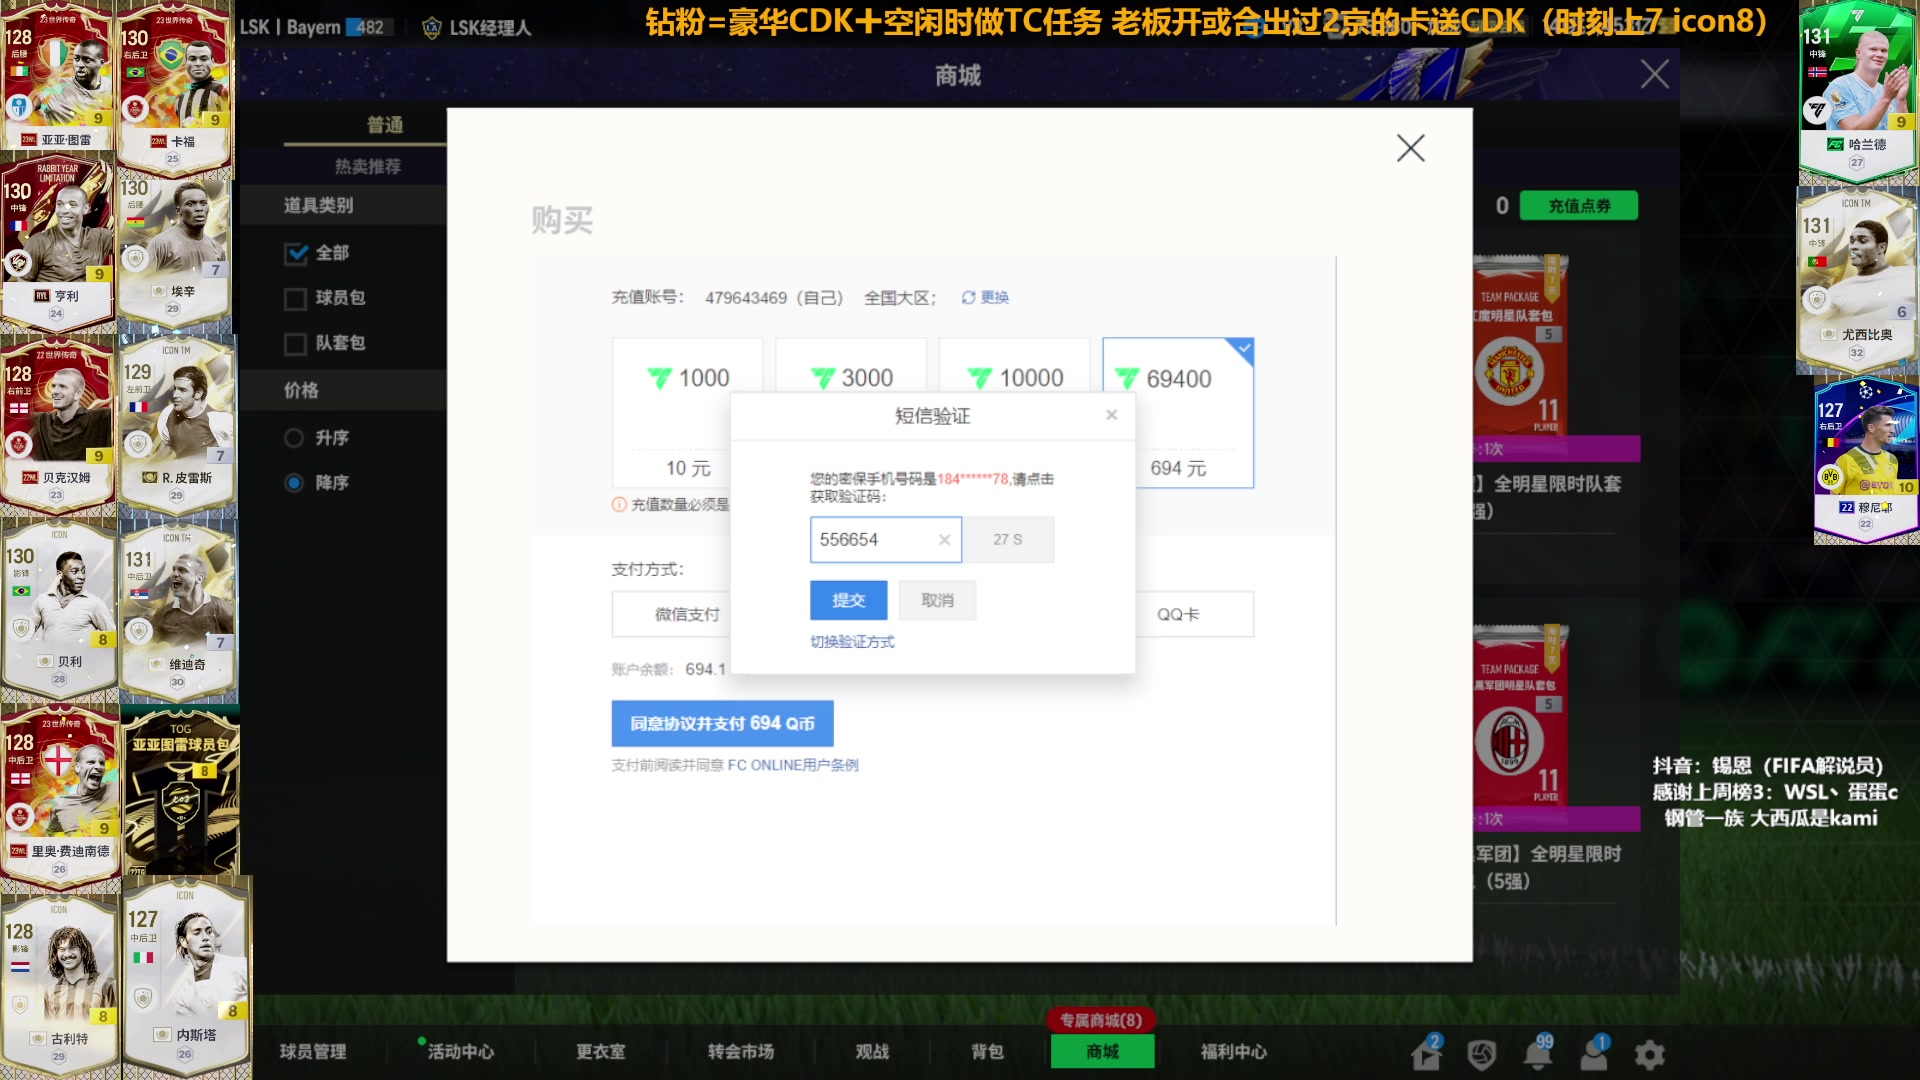The width and height of the screenshot is (1920, 1080).
Task: Select QQ卡 payment method
Action: (x=1194, y=614)
